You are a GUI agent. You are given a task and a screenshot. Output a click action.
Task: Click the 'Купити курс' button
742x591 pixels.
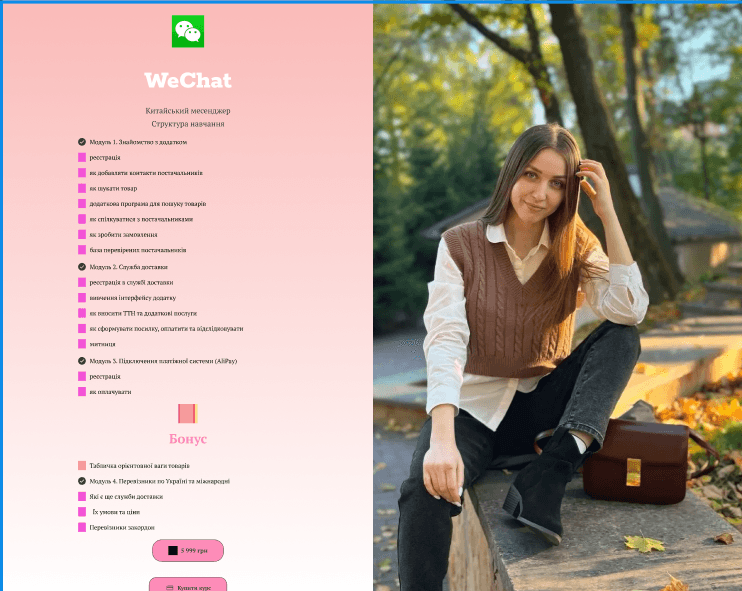188,584
